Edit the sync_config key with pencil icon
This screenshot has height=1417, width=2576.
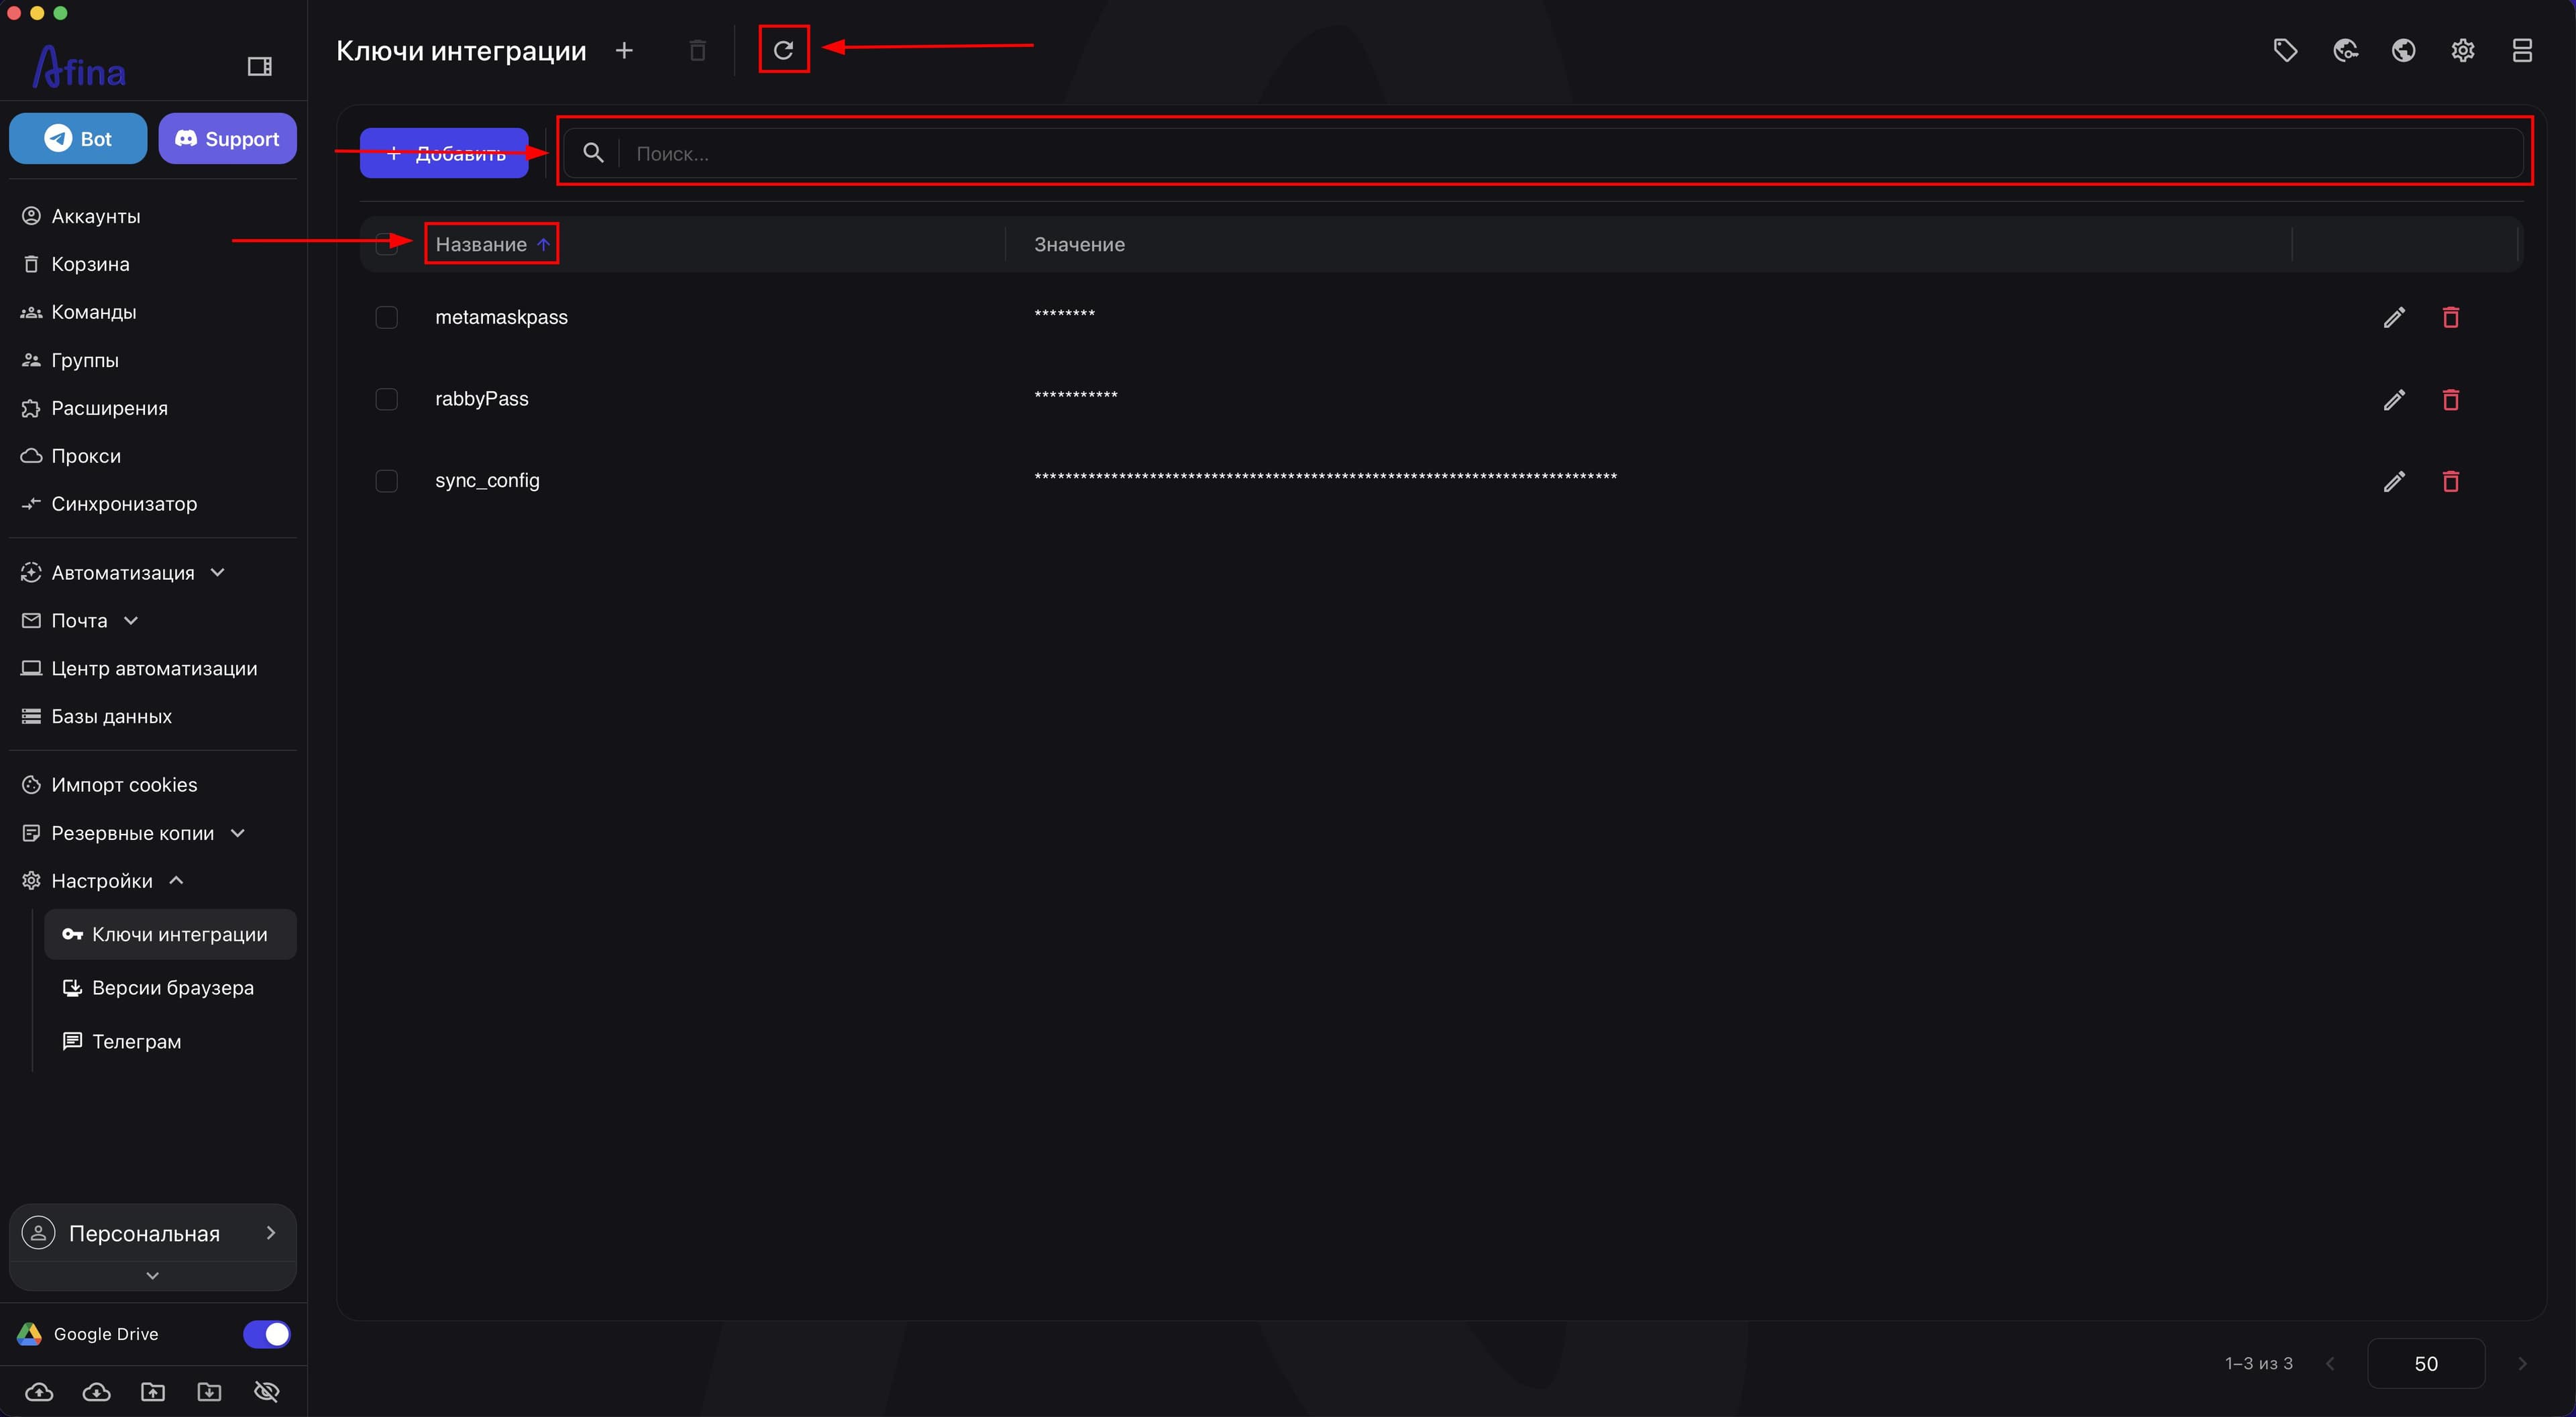click(2394, 481)
